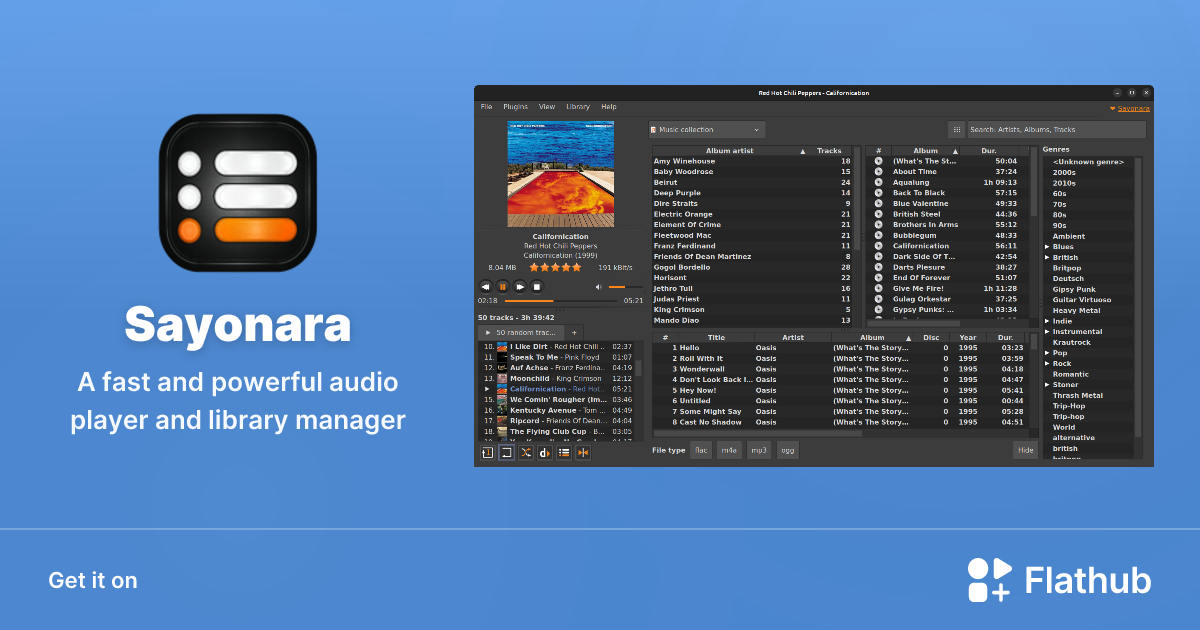Toggle the ogg file type filter
1200x630 pixels.
788,450
